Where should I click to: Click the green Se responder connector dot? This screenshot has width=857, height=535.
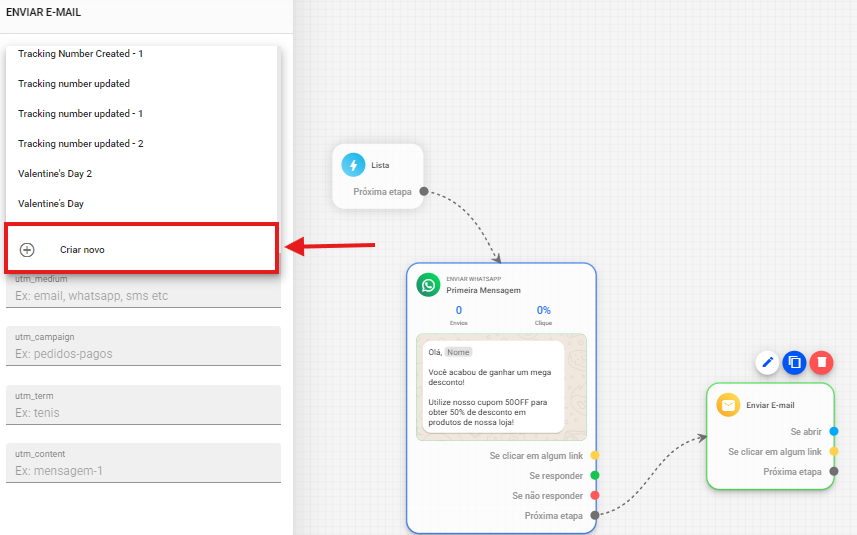point(594,475)
